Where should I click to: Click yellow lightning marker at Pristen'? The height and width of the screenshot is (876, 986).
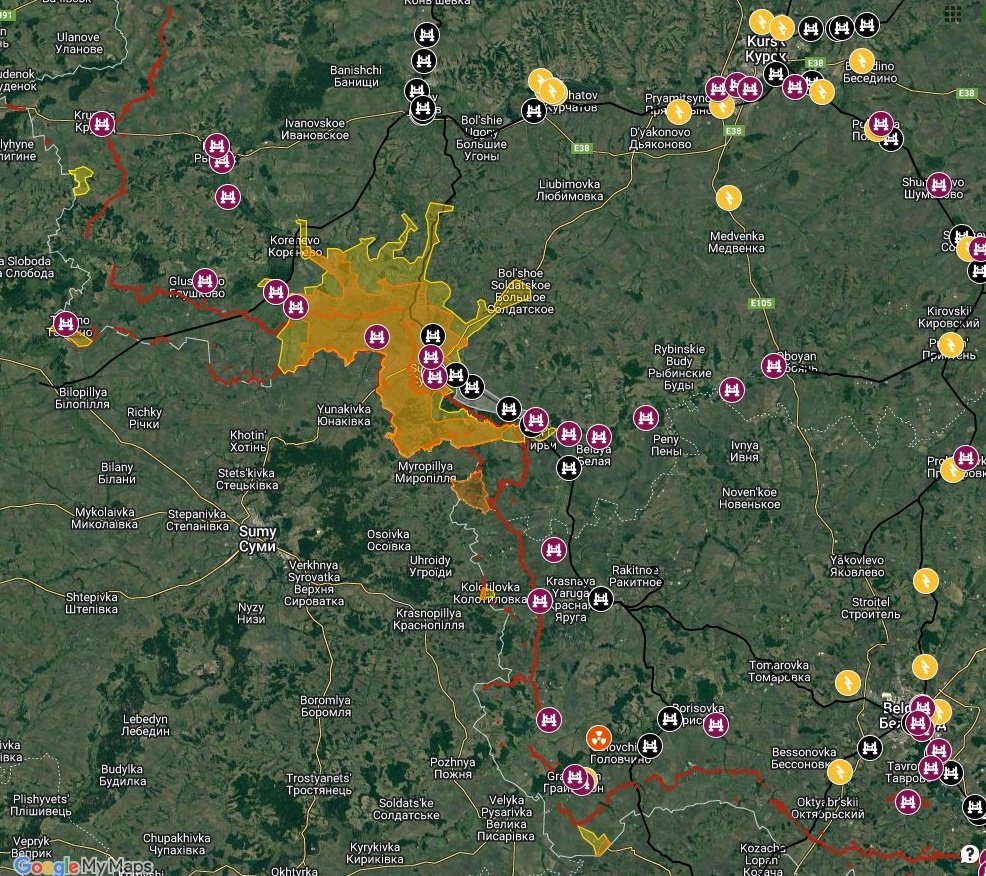pos(950,345)
